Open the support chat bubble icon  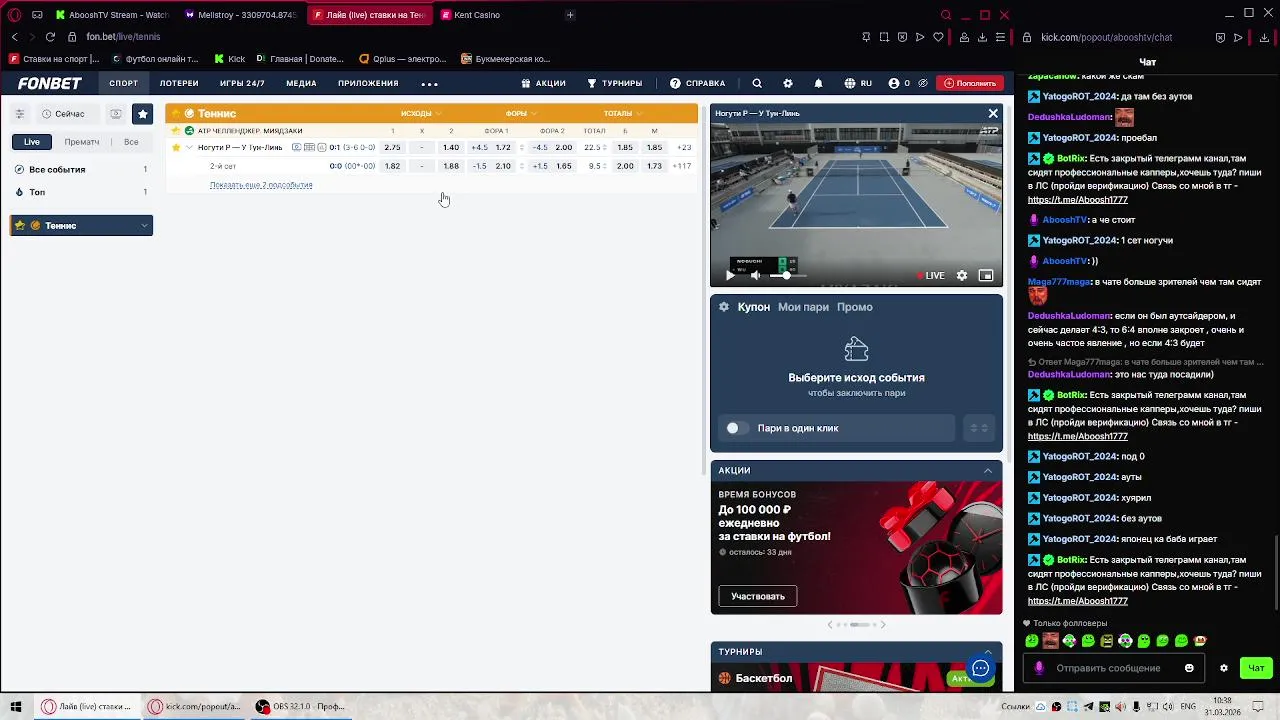coord(981,669)
